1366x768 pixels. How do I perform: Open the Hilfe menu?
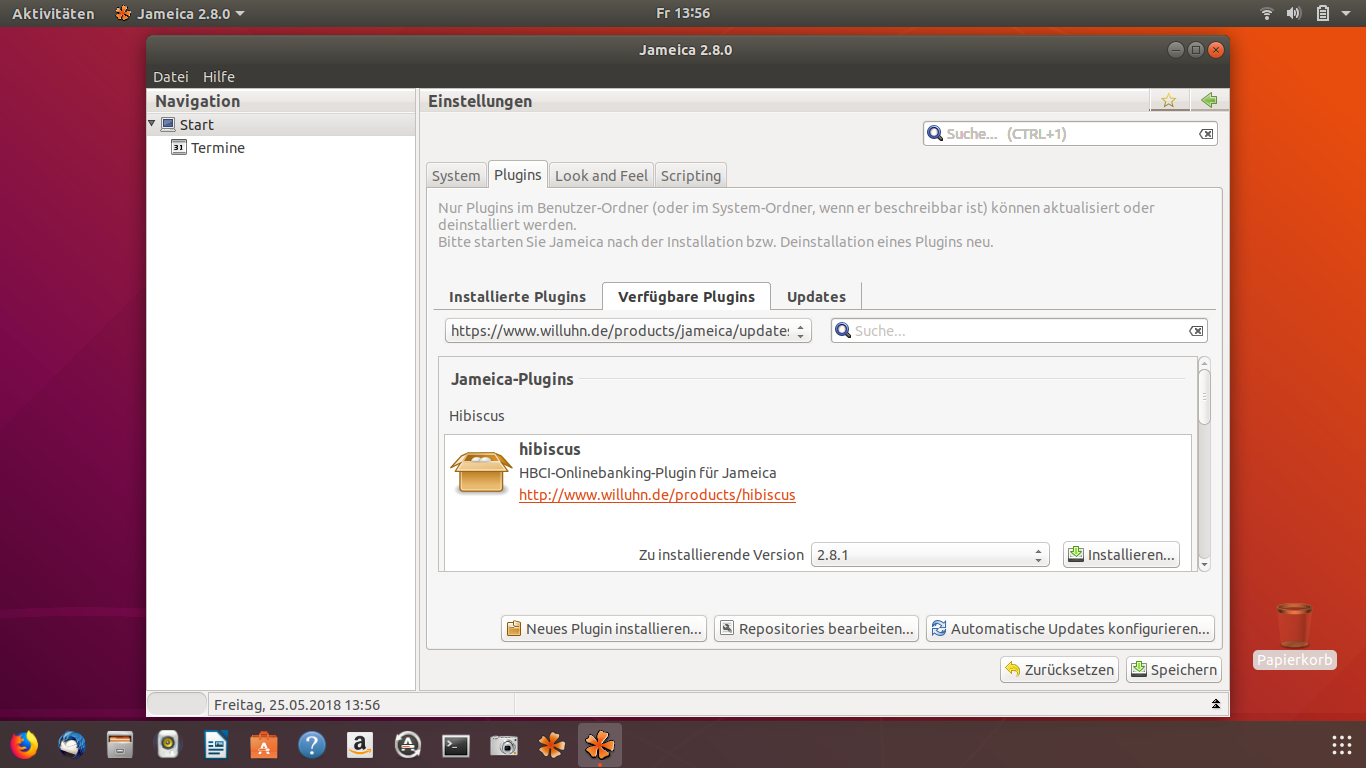[219, 77]
